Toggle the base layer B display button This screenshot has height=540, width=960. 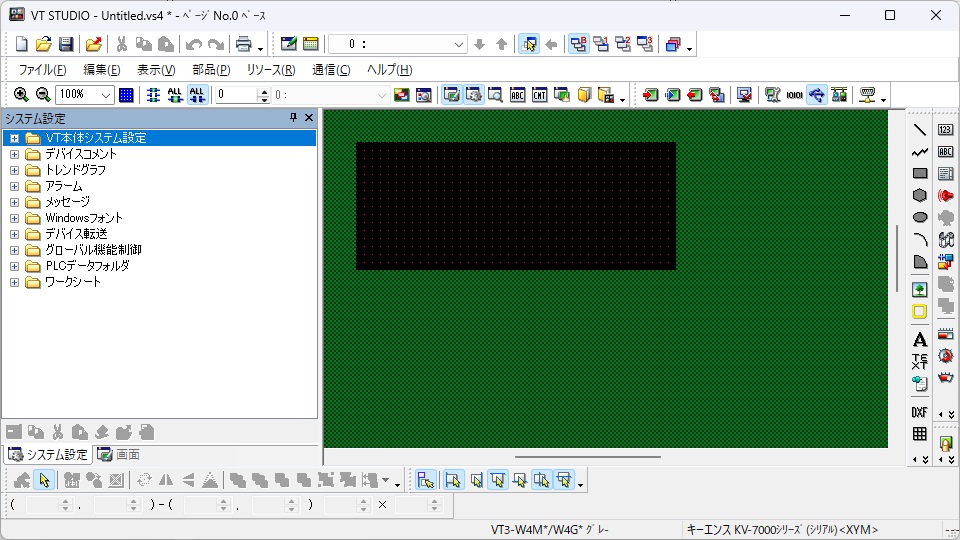tap(579, 44)
